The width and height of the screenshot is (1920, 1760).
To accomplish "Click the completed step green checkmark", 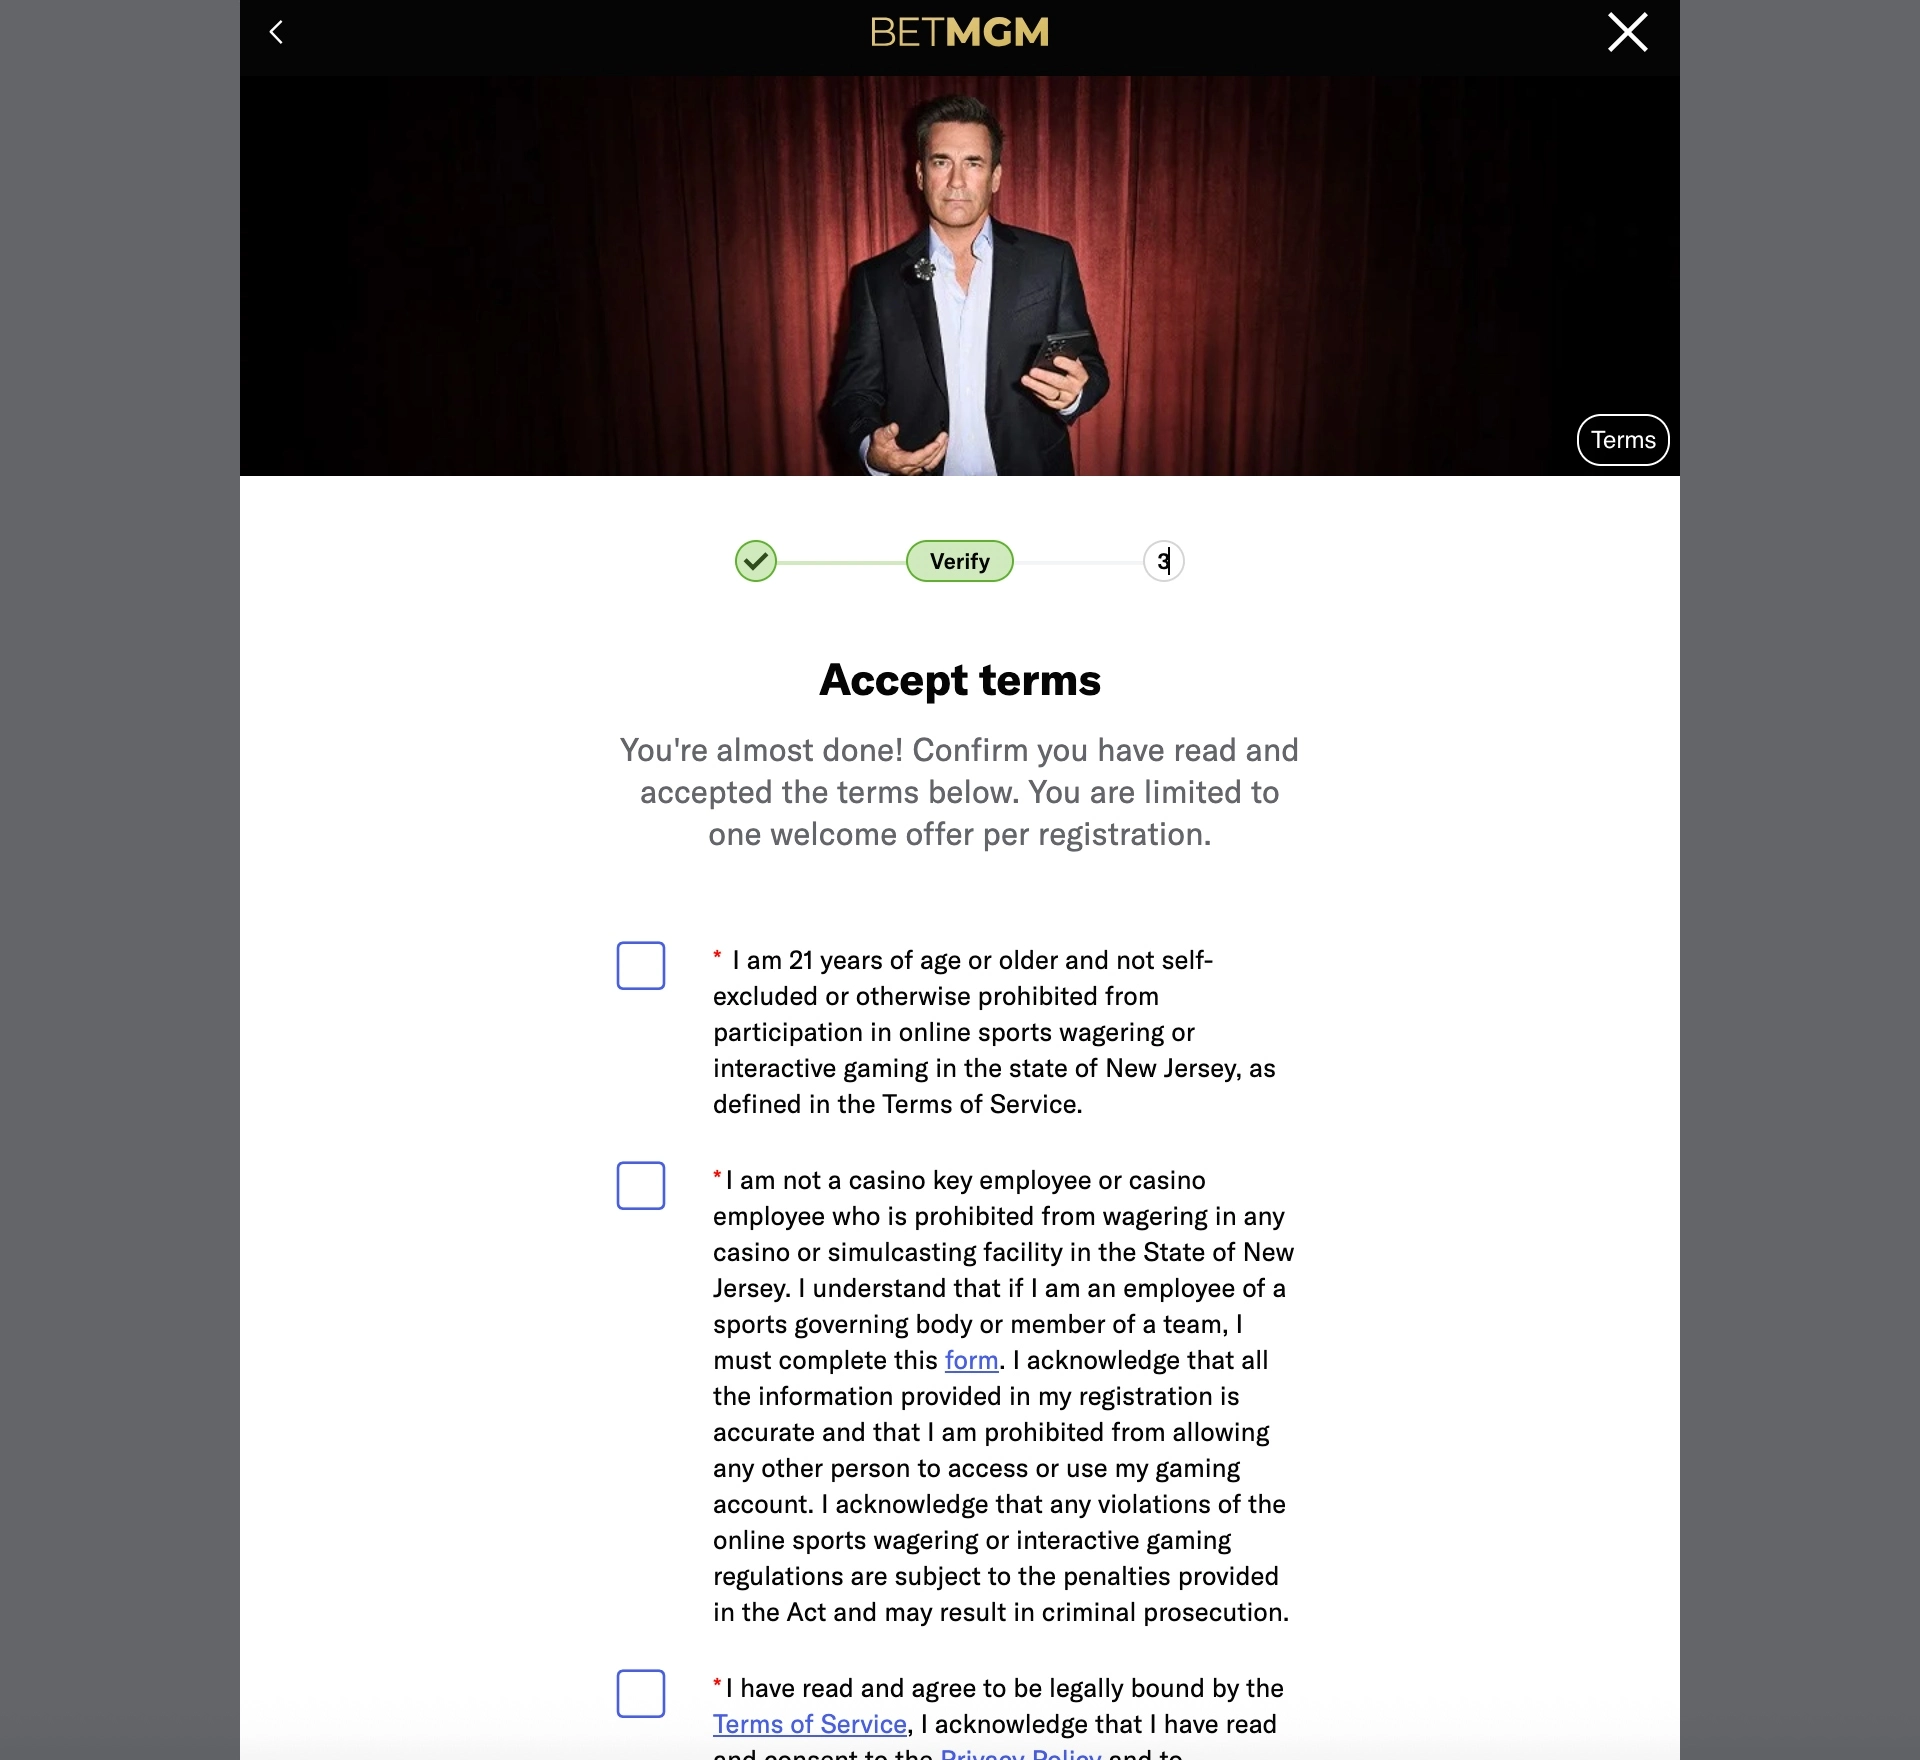I will (x=756, y=561).
